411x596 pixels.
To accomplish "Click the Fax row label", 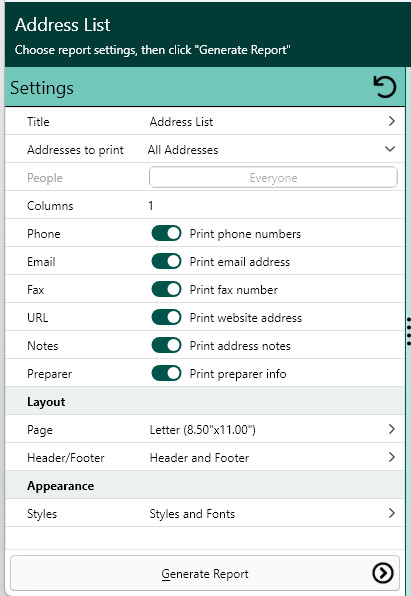I will pos(36,290).
